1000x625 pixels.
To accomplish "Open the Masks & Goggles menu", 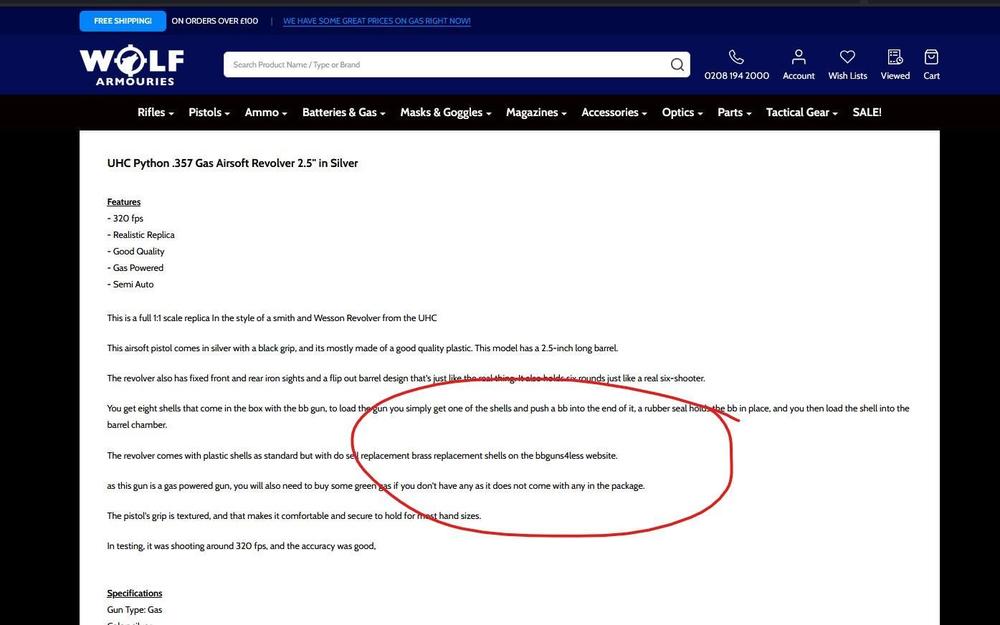I will 445,113.
